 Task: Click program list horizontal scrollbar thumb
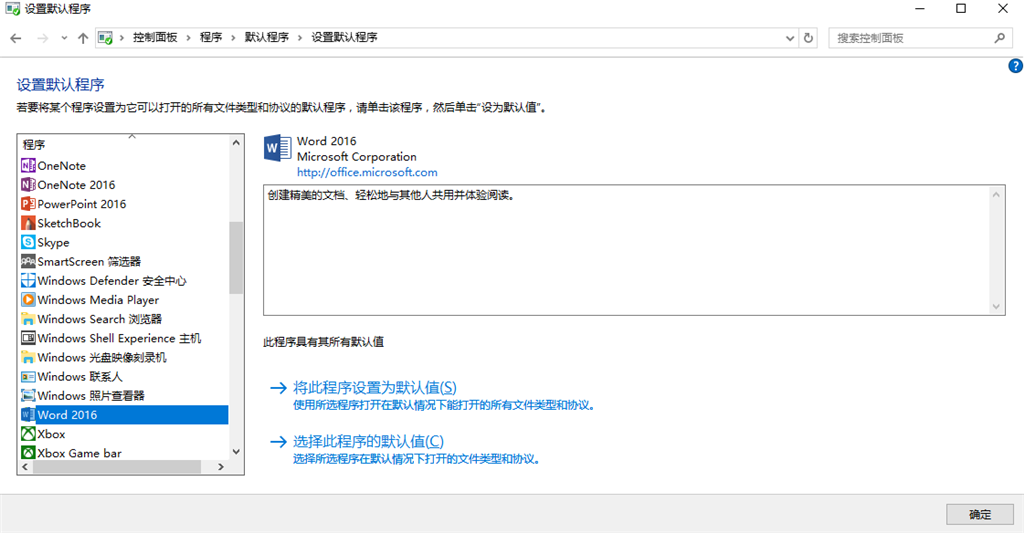pos(116,467)
